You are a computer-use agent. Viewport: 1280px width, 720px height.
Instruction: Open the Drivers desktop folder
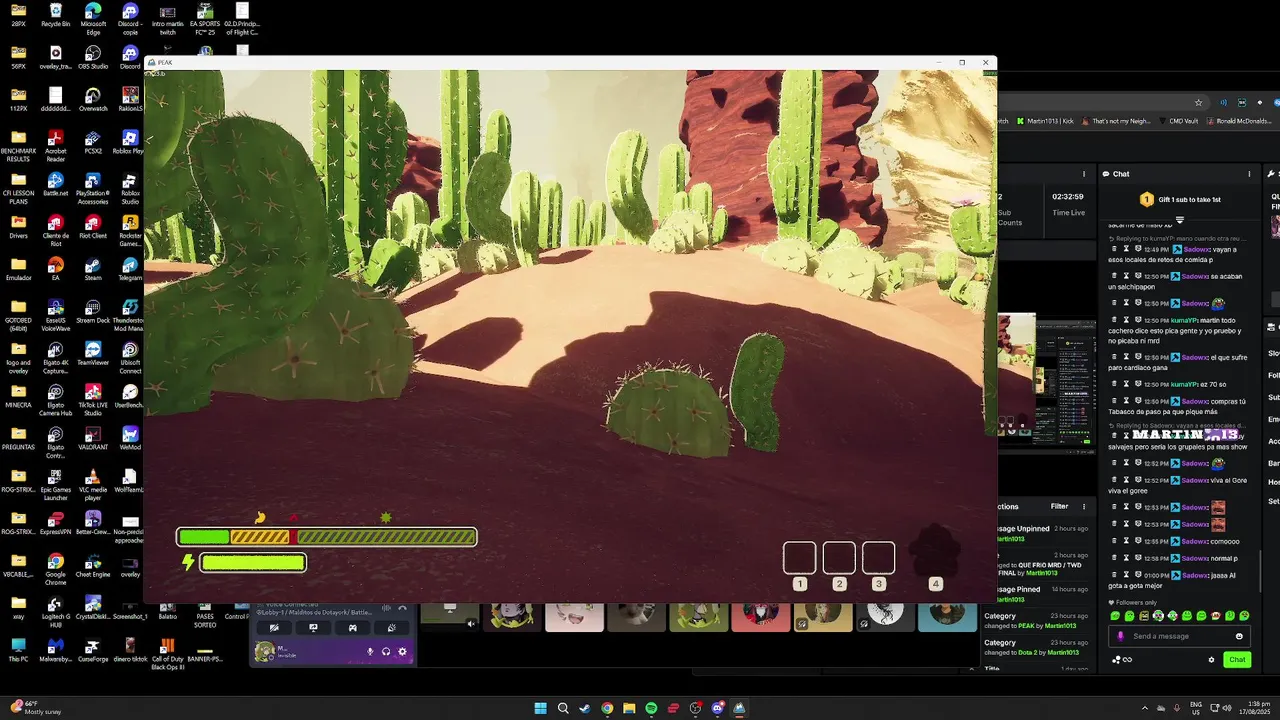(x=19, y=227)
